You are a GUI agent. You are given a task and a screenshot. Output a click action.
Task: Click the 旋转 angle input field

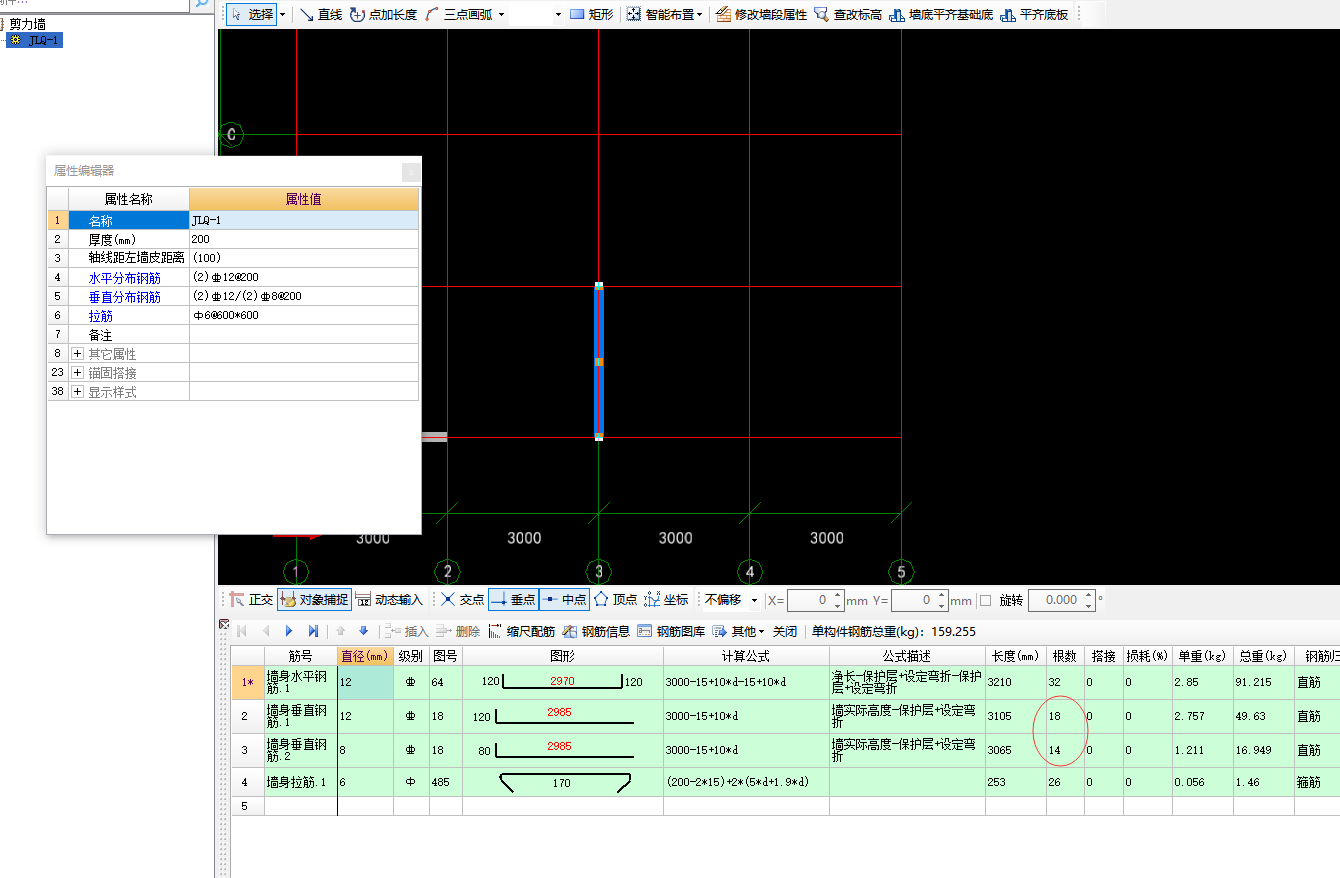click(x=1062, y=600)
